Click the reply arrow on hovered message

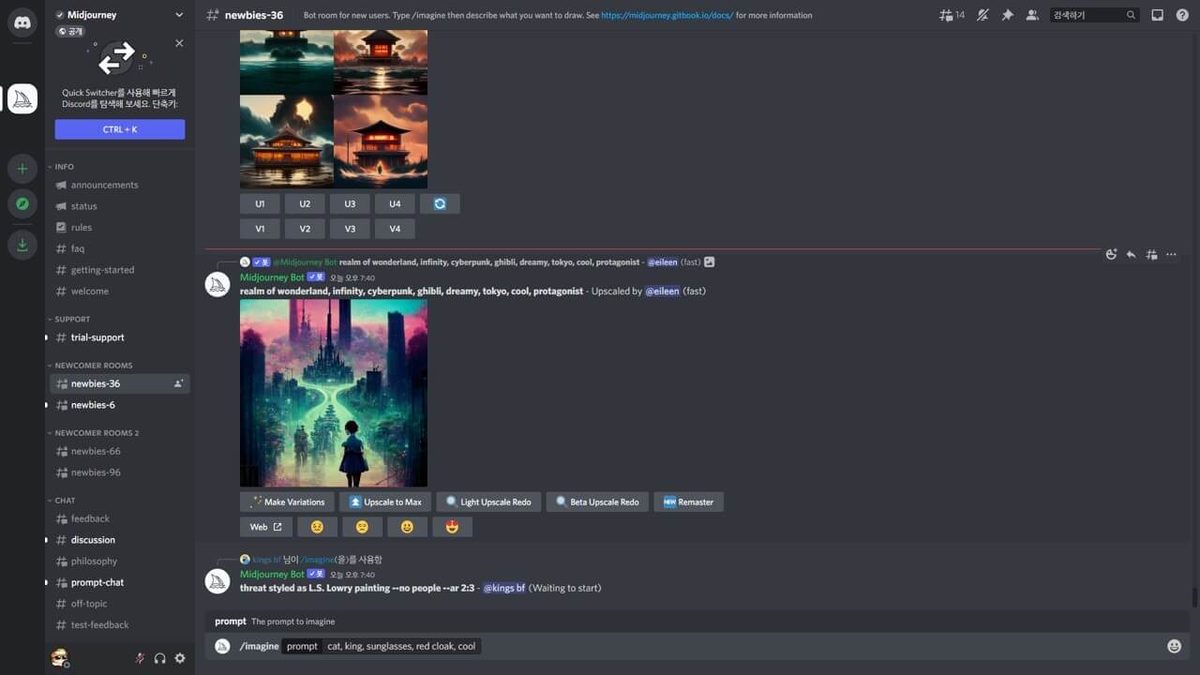(1131, 254)
